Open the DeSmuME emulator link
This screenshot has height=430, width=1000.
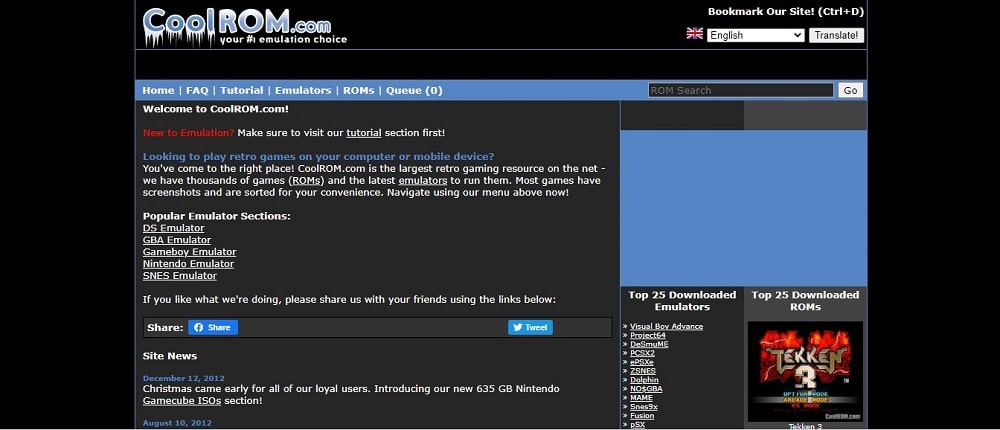click(x=649, y=344)
